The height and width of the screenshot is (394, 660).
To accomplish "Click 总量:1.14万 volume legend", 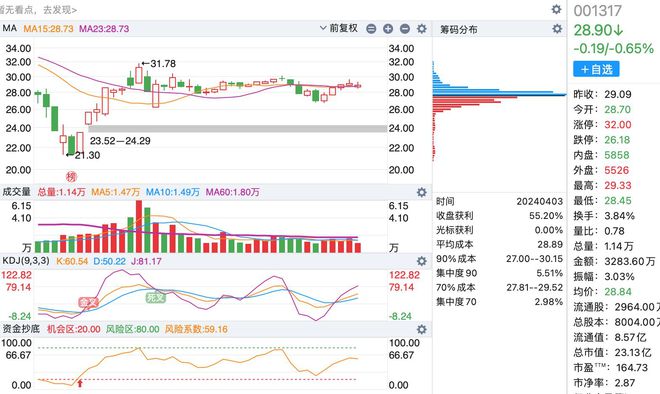I will [x=61, y=192].
